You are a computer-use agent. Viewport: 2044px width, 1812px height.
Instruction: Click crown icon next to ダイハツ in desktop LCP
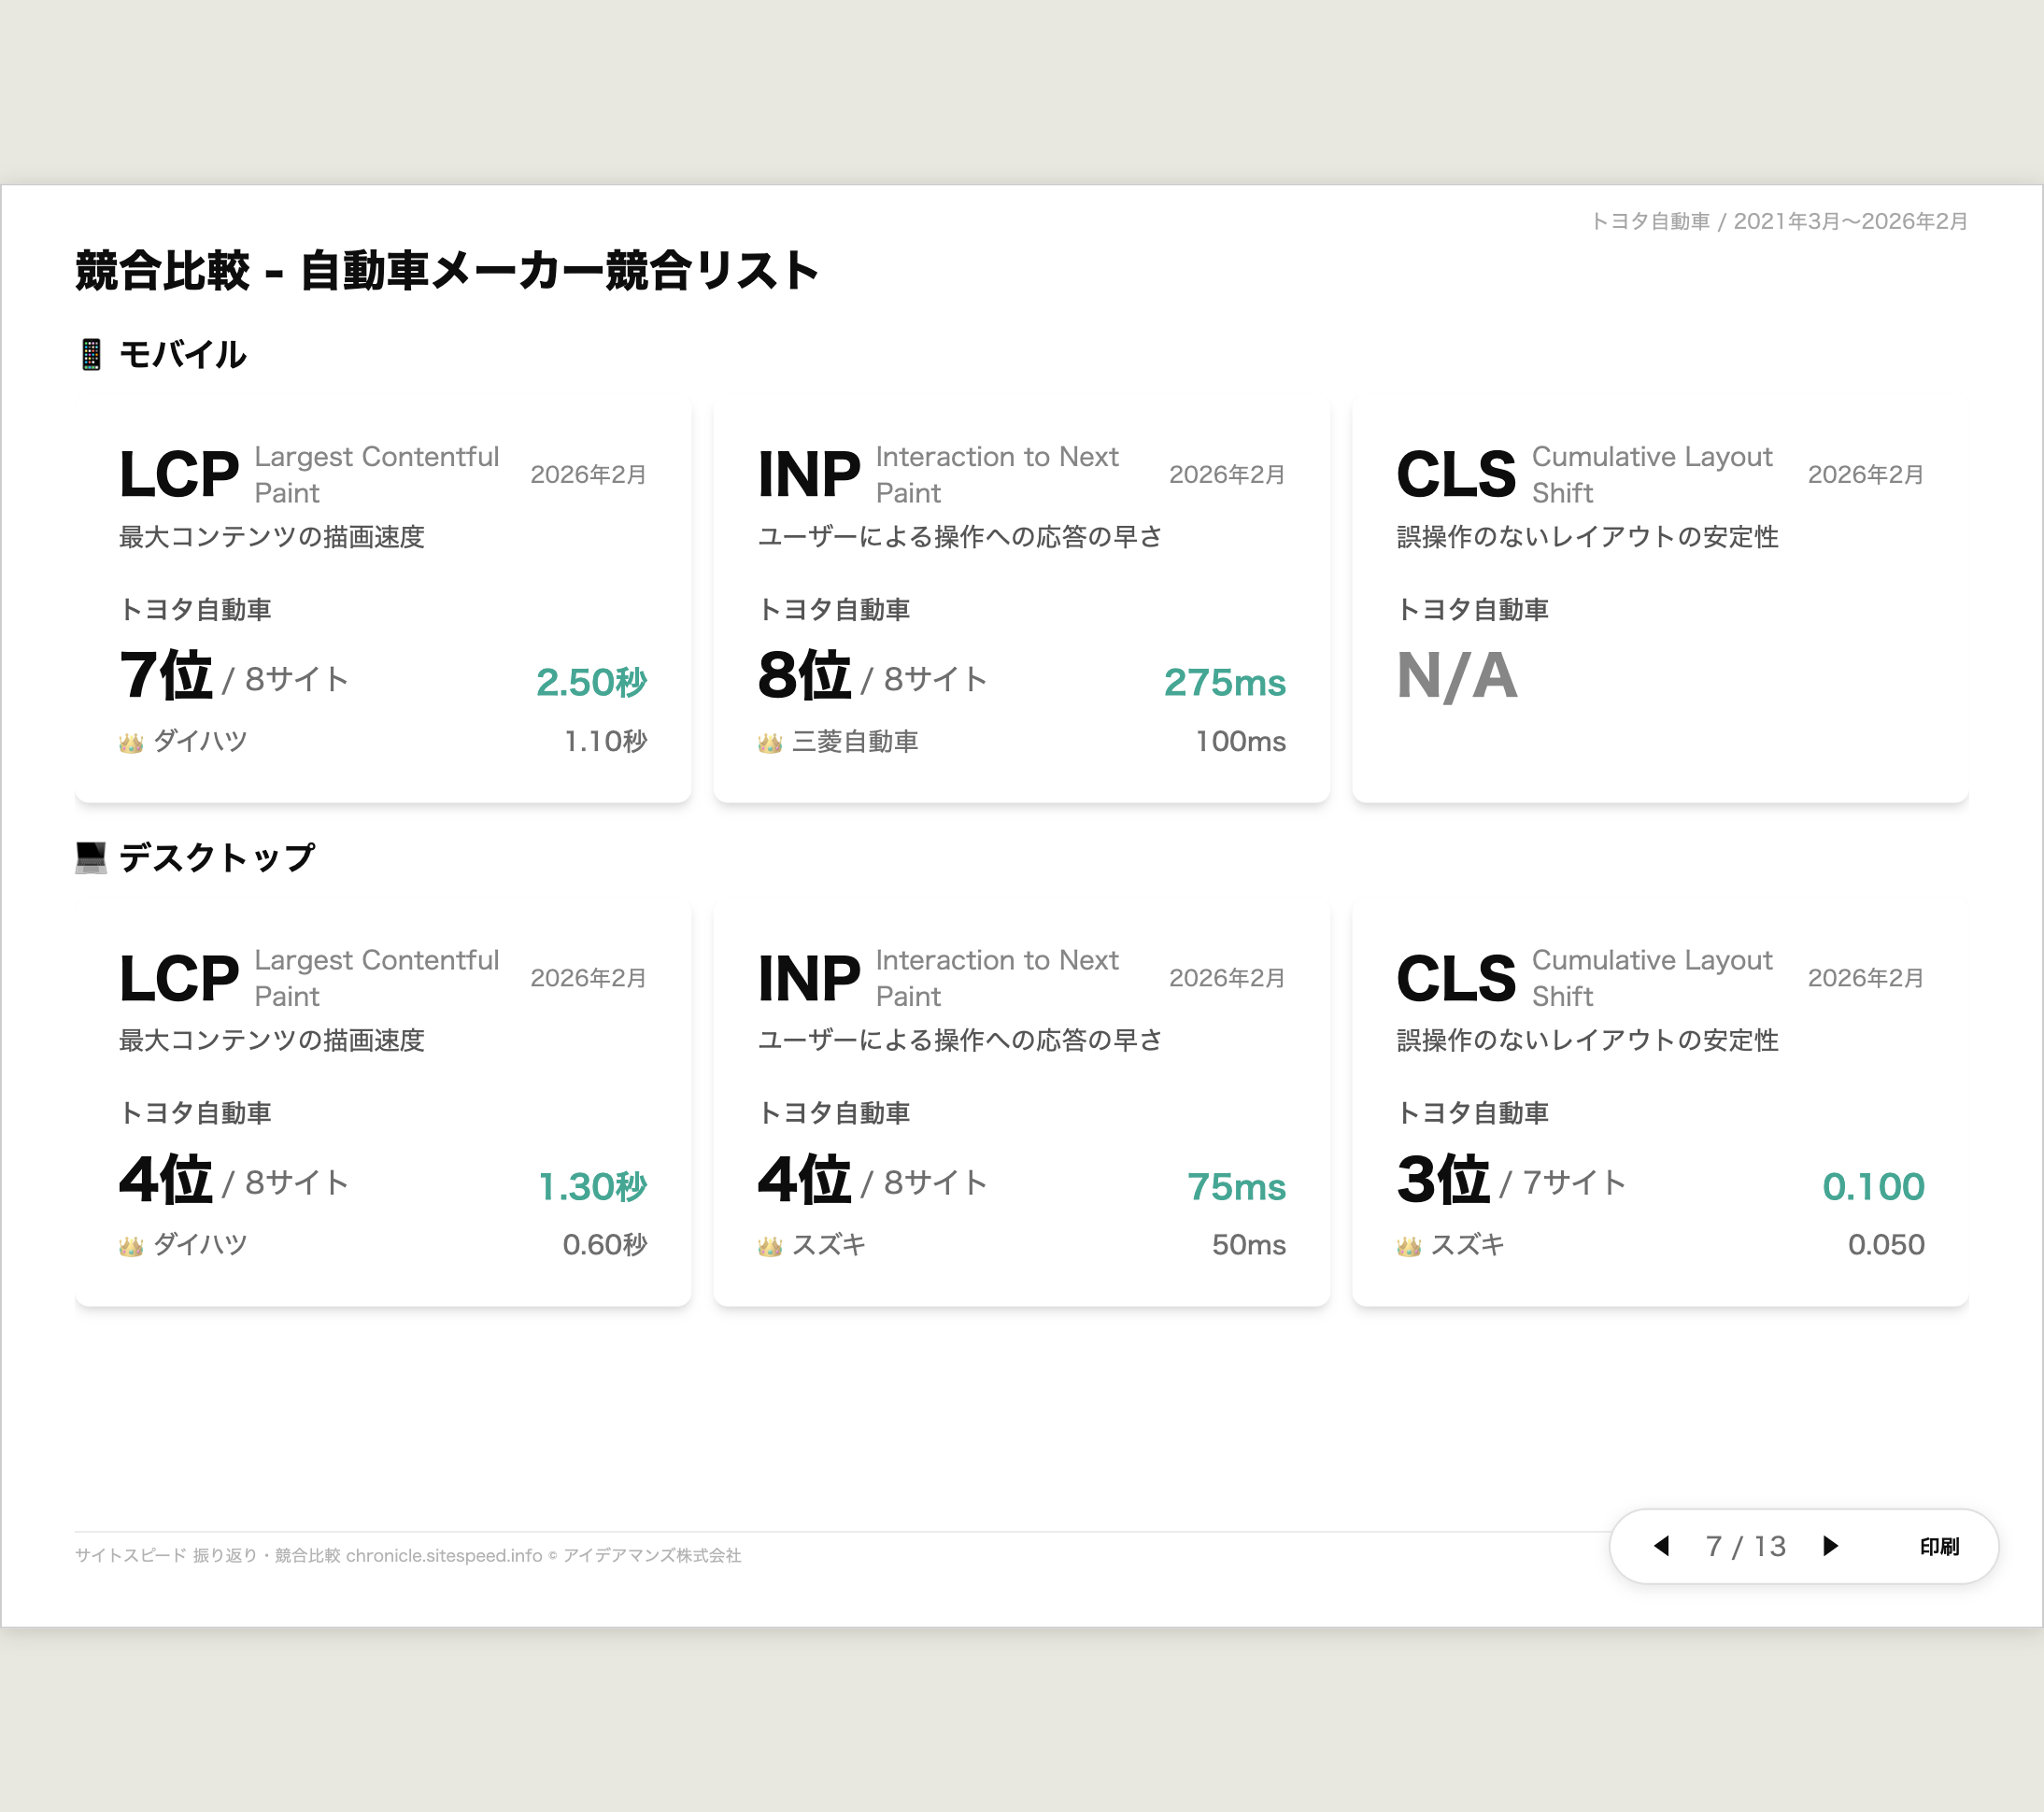point(131,1246)
